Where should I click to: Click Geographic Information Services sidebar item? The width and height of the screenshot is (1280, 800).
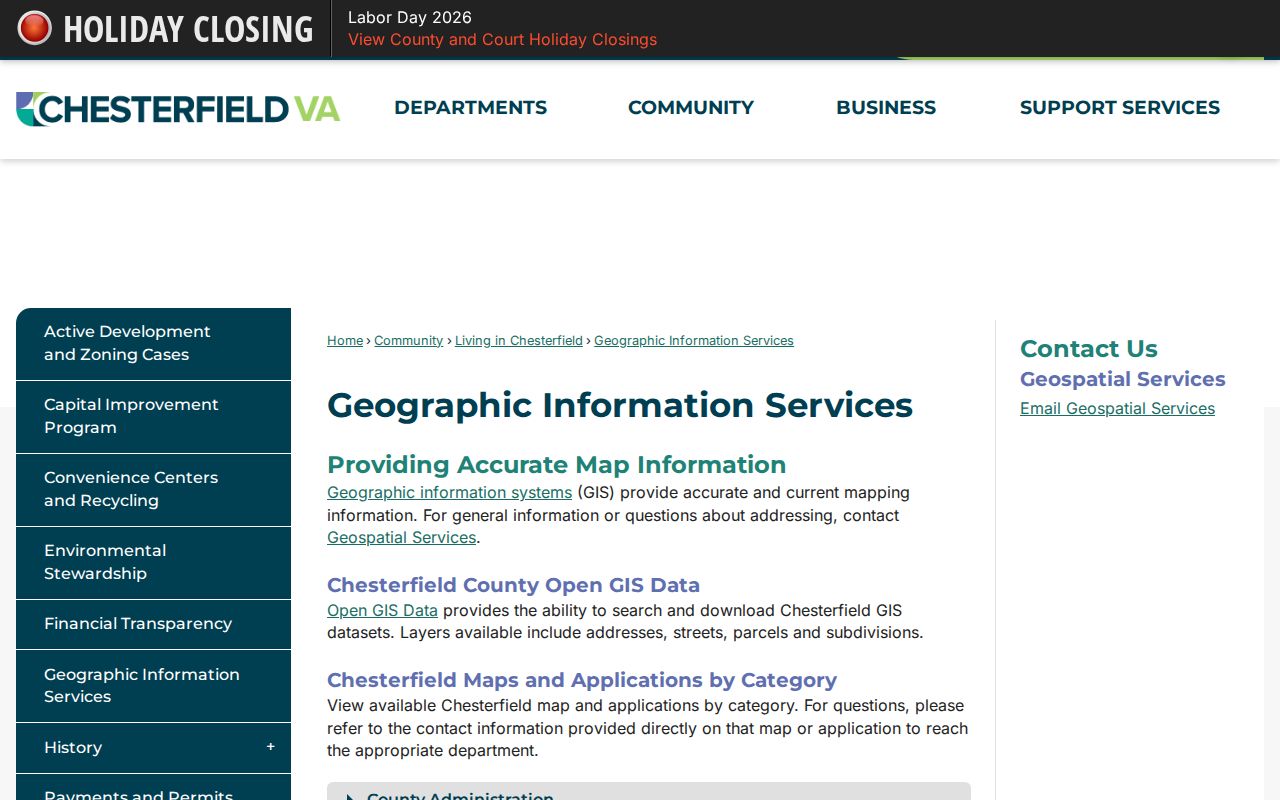click(x=153, y=686)
